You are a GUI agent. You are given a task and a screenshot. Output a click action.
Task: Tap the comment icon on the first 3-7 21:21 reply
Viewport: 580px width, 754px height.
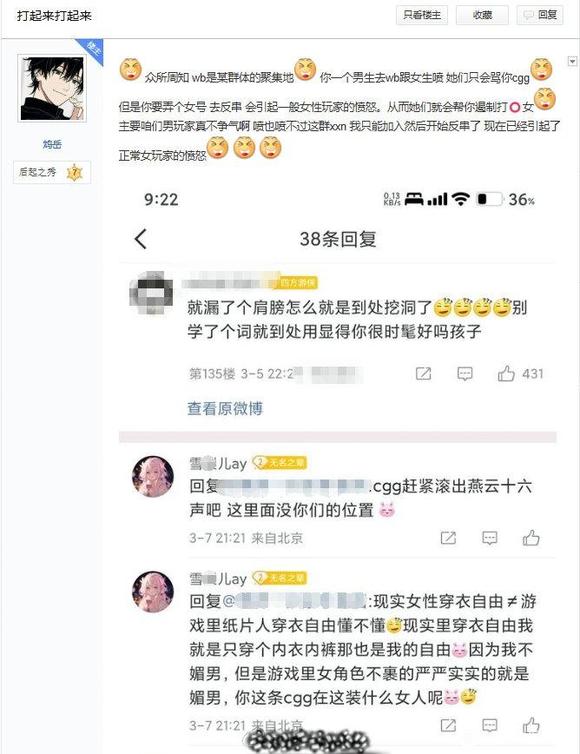pyautogui.click(x=490, y=538)
